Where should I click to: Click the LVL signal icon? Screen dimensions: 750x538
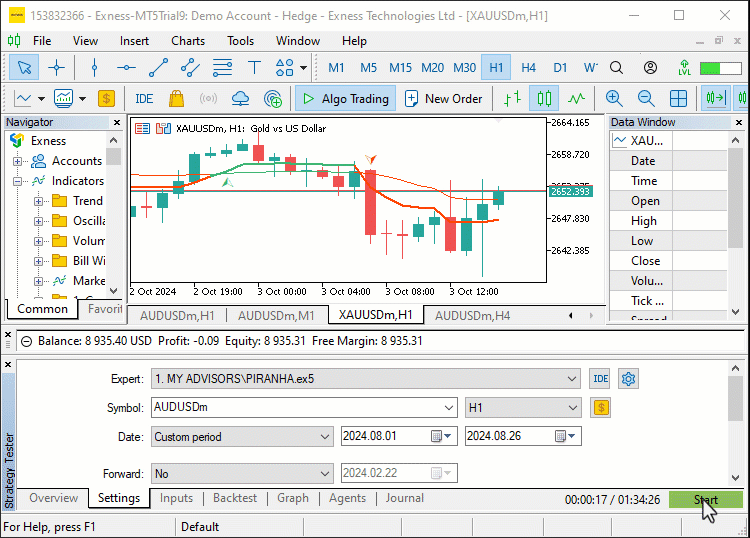684,67
